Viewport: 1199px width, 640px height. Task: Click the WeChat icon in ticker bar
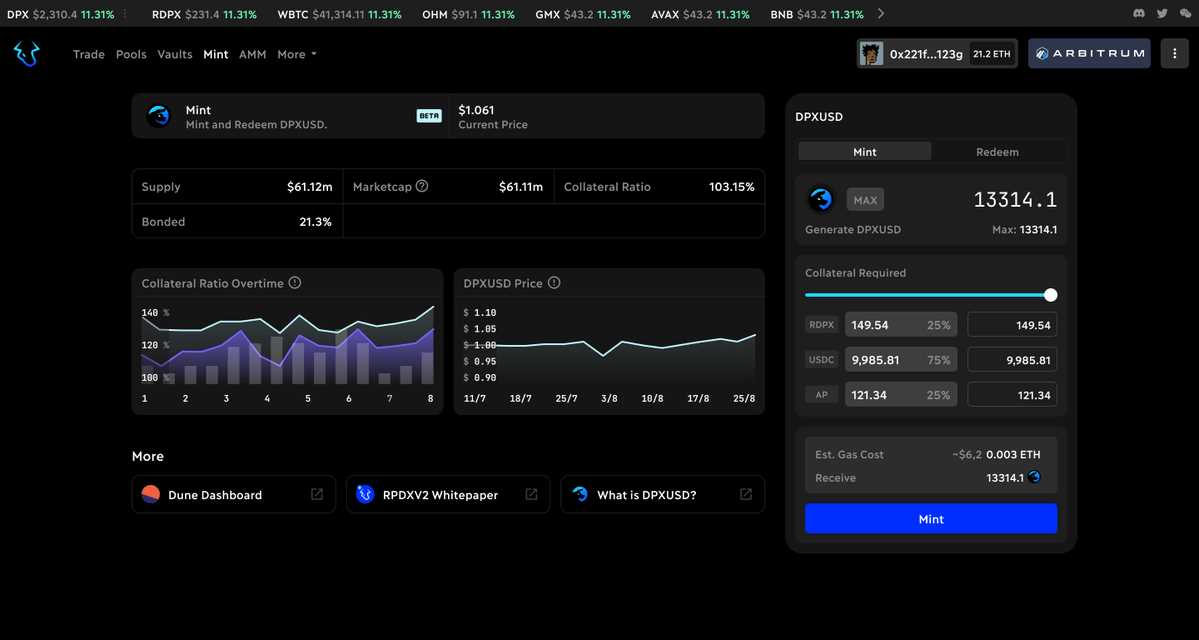pyautogui.click(x=1186, y=14)
